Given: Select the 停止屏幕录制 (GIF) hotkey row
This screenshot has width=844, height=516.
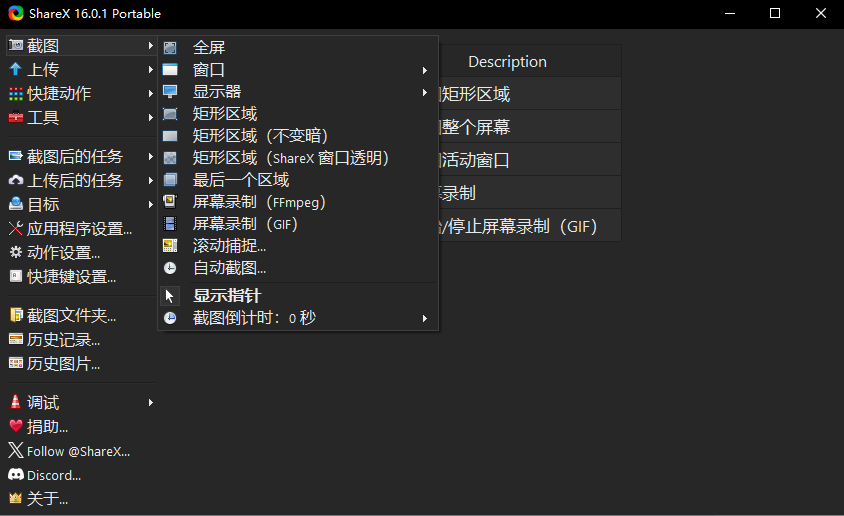Looking at the screenshot, I should (x=530, y=225).
